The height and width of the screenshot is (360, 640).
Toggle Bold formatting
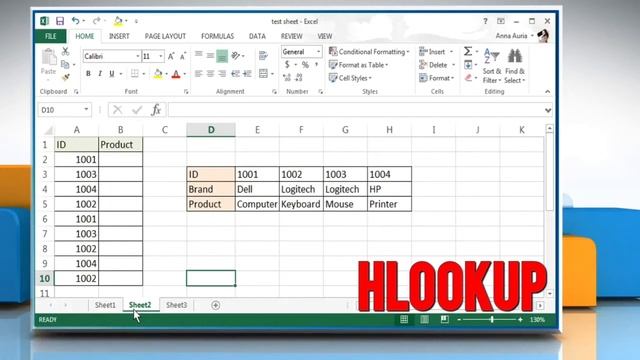(88, 74)
